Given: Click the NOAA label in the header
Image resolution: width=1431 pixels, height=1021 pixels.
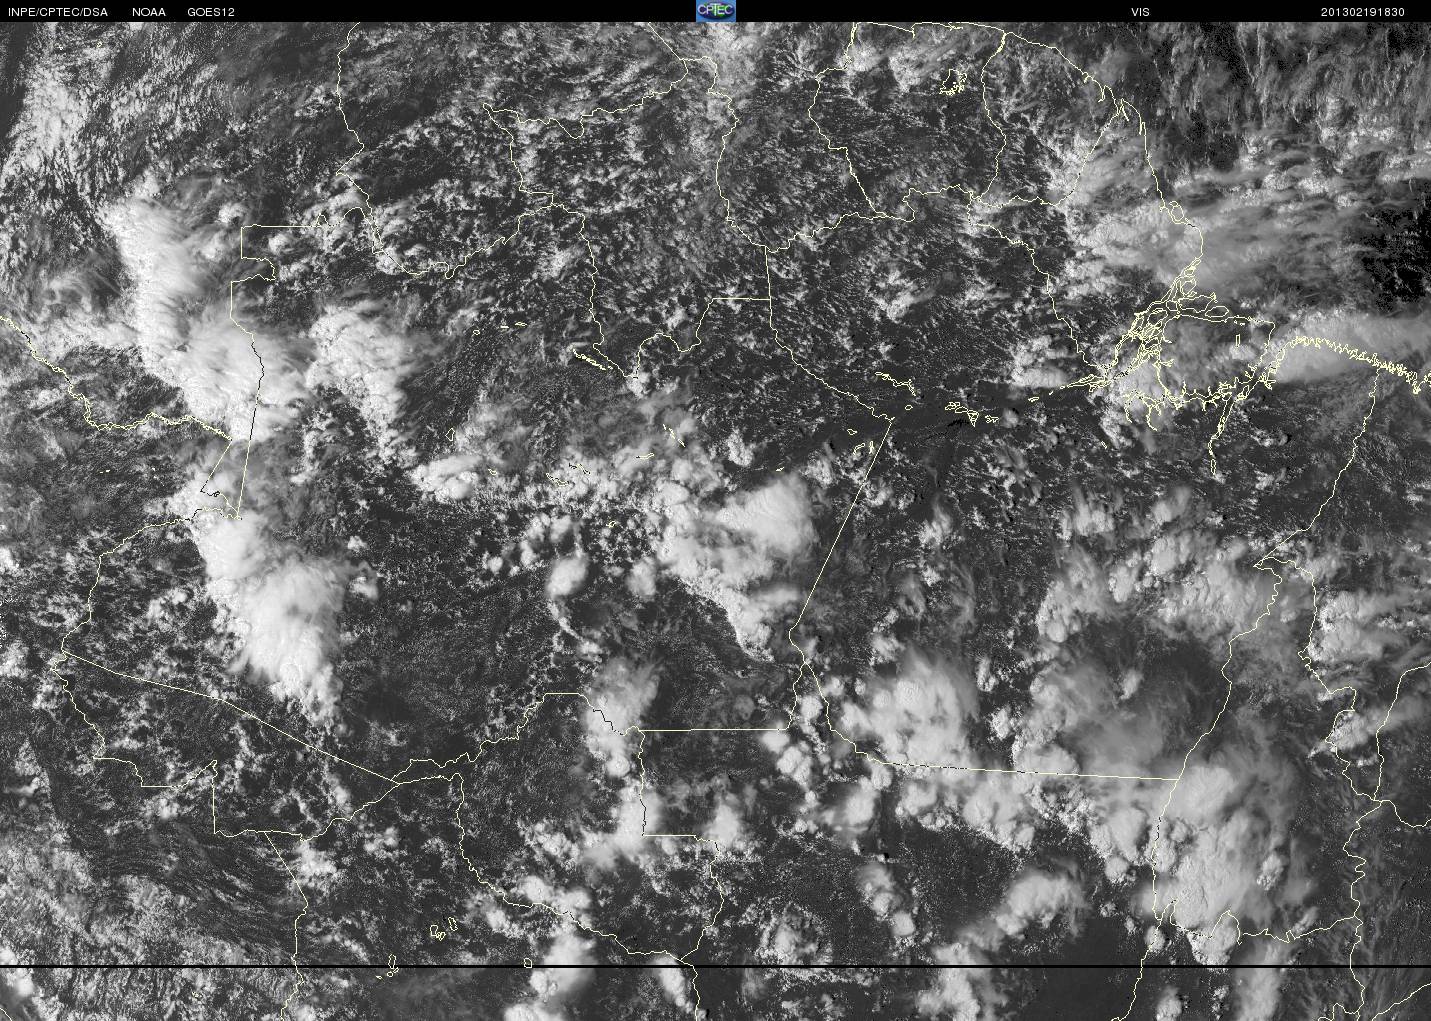Looking at the screenshot, I should [x=149, y=12].
